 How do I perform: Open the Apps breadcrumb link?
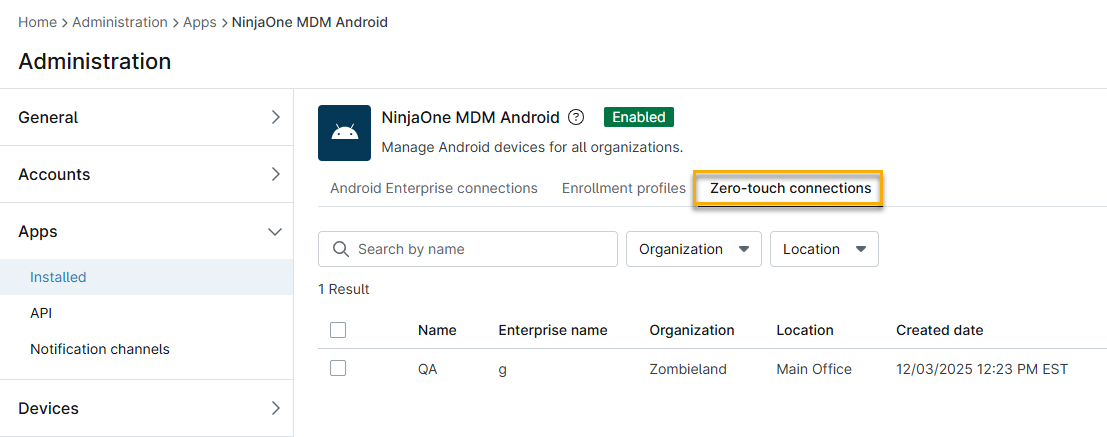tap(199, 22)
